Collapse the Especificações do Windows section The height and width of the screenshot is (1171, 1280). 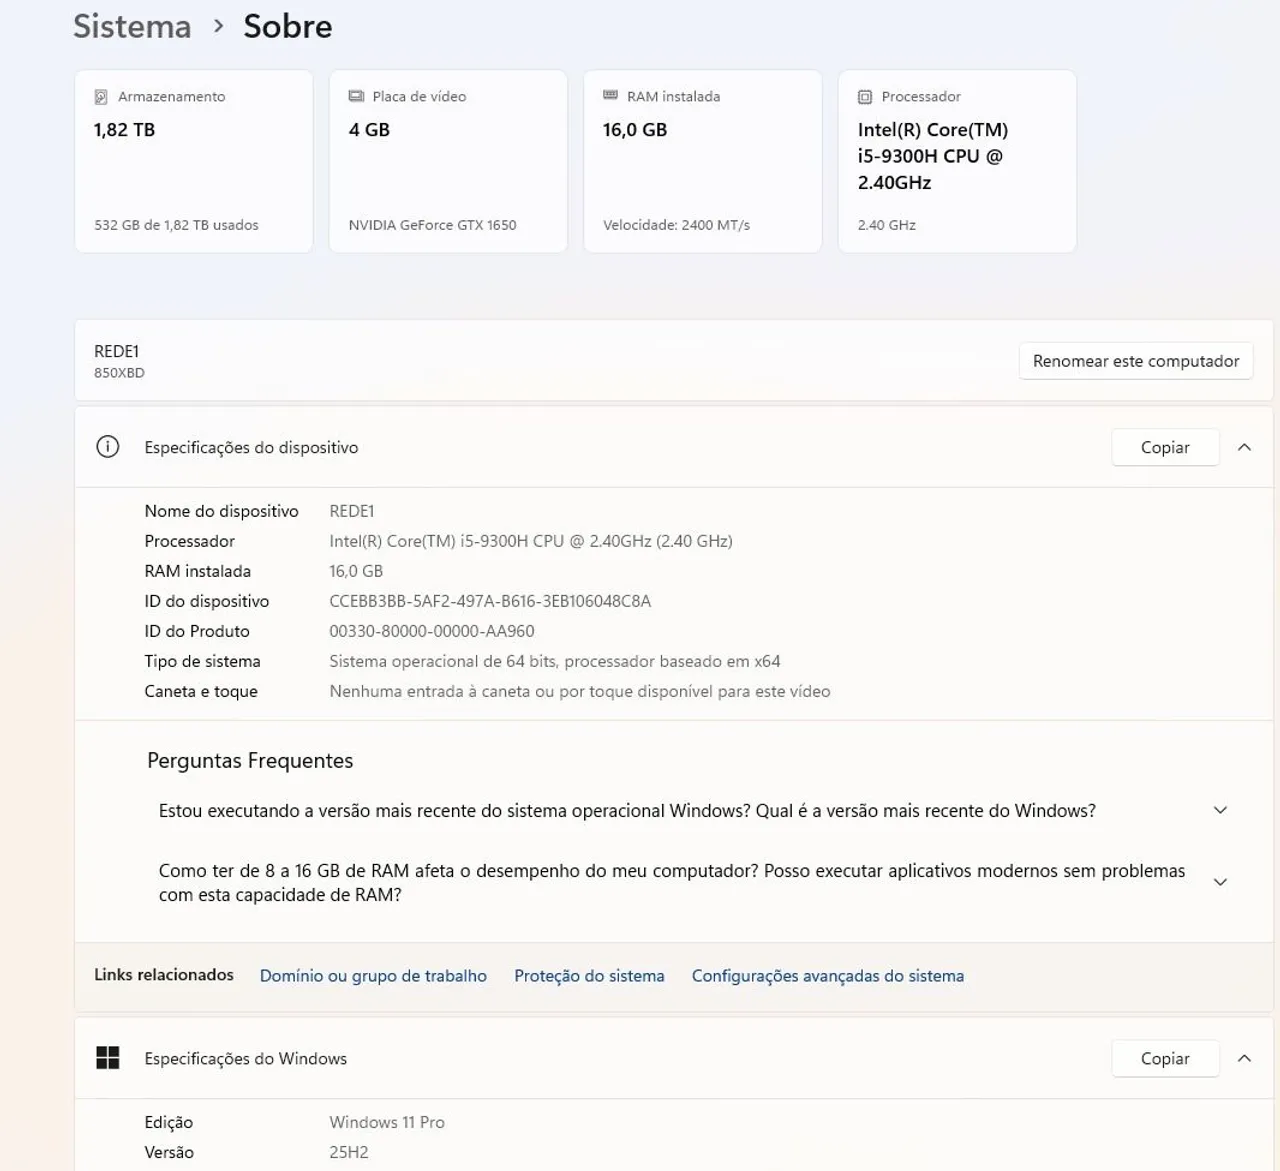pyautogui.click(x=1244, y=1058)
